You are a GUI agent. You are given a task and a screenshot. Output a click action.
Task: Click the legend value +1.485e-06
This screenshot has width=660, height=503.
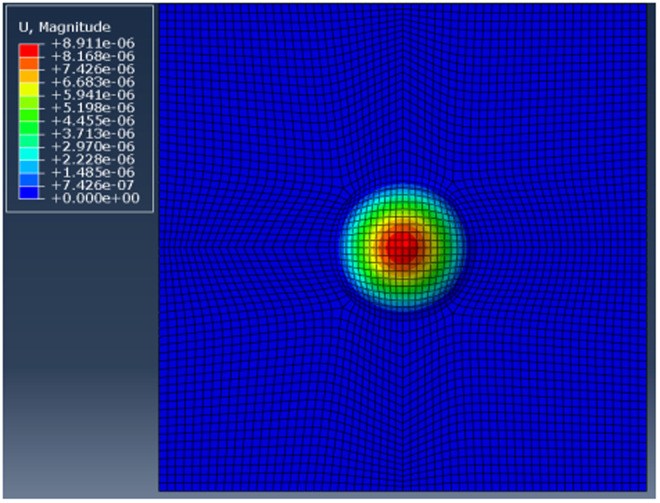pos(93,172)
